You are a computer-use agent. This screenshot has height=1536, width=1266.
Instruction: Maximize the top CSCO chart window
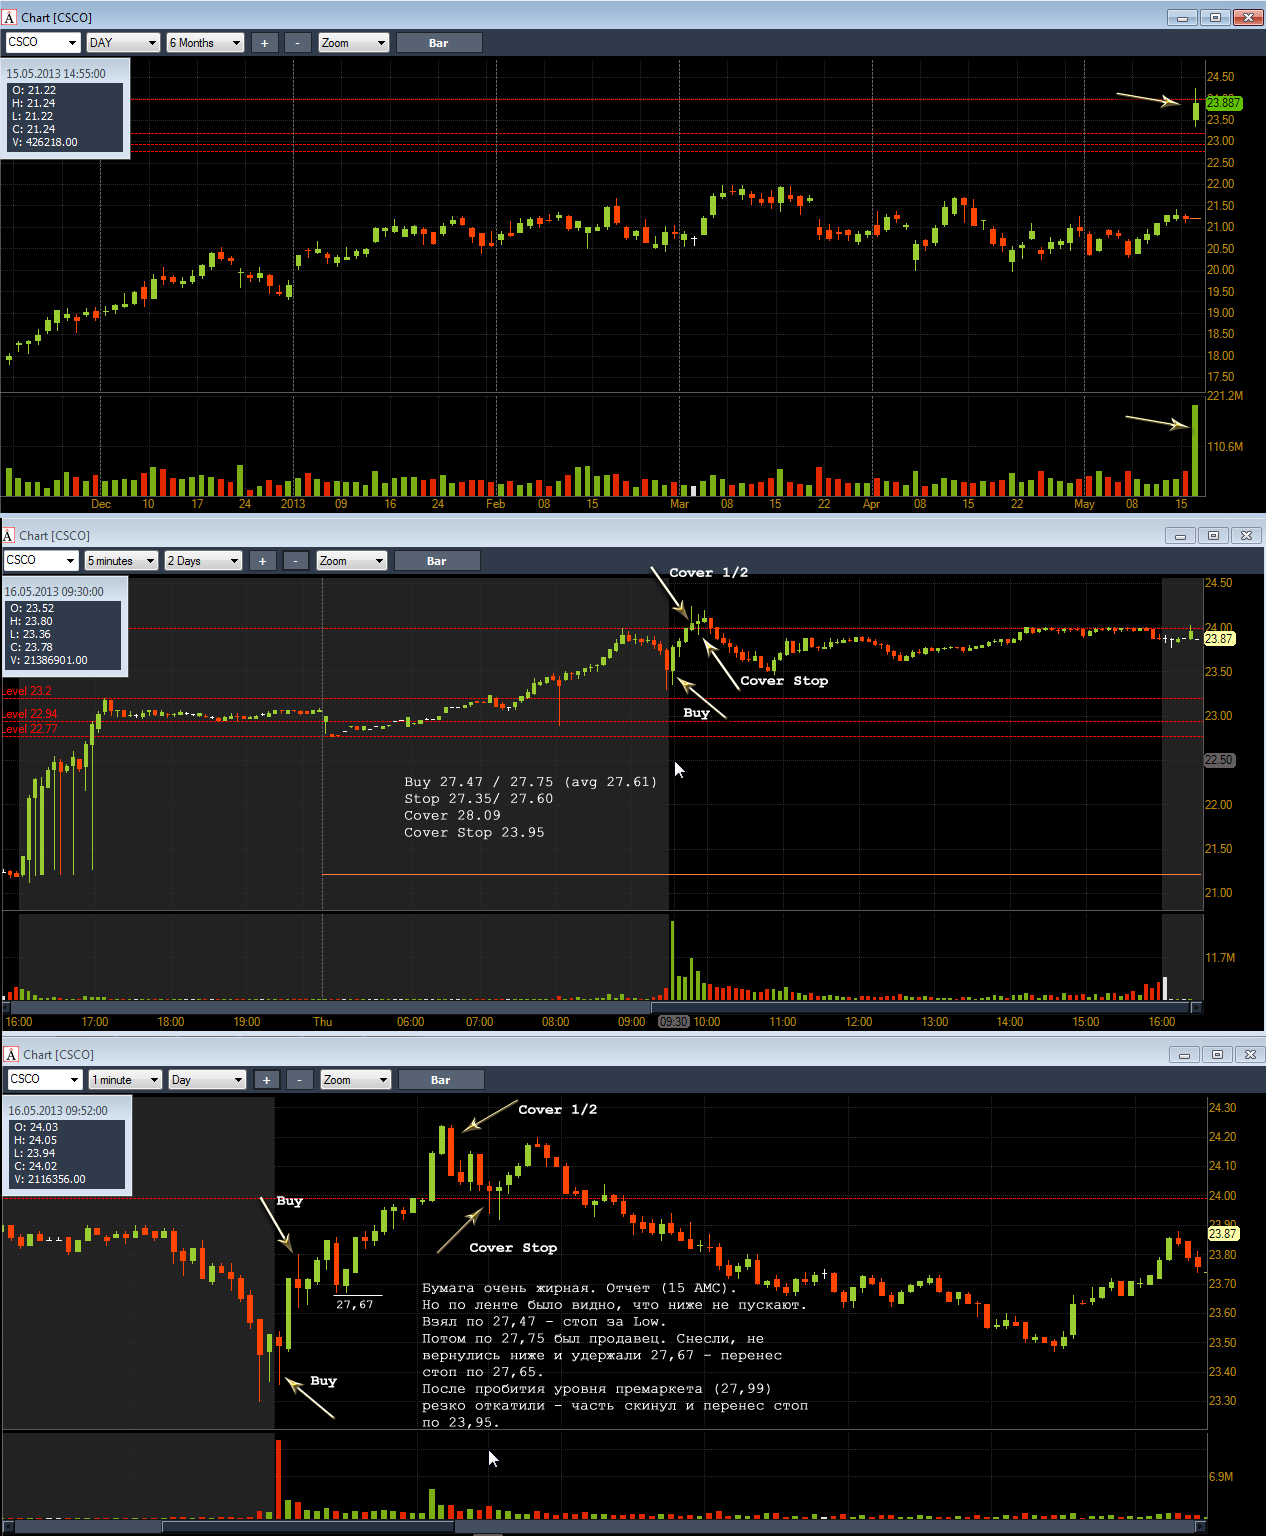pyautogui.click(x=1215, y=17)
